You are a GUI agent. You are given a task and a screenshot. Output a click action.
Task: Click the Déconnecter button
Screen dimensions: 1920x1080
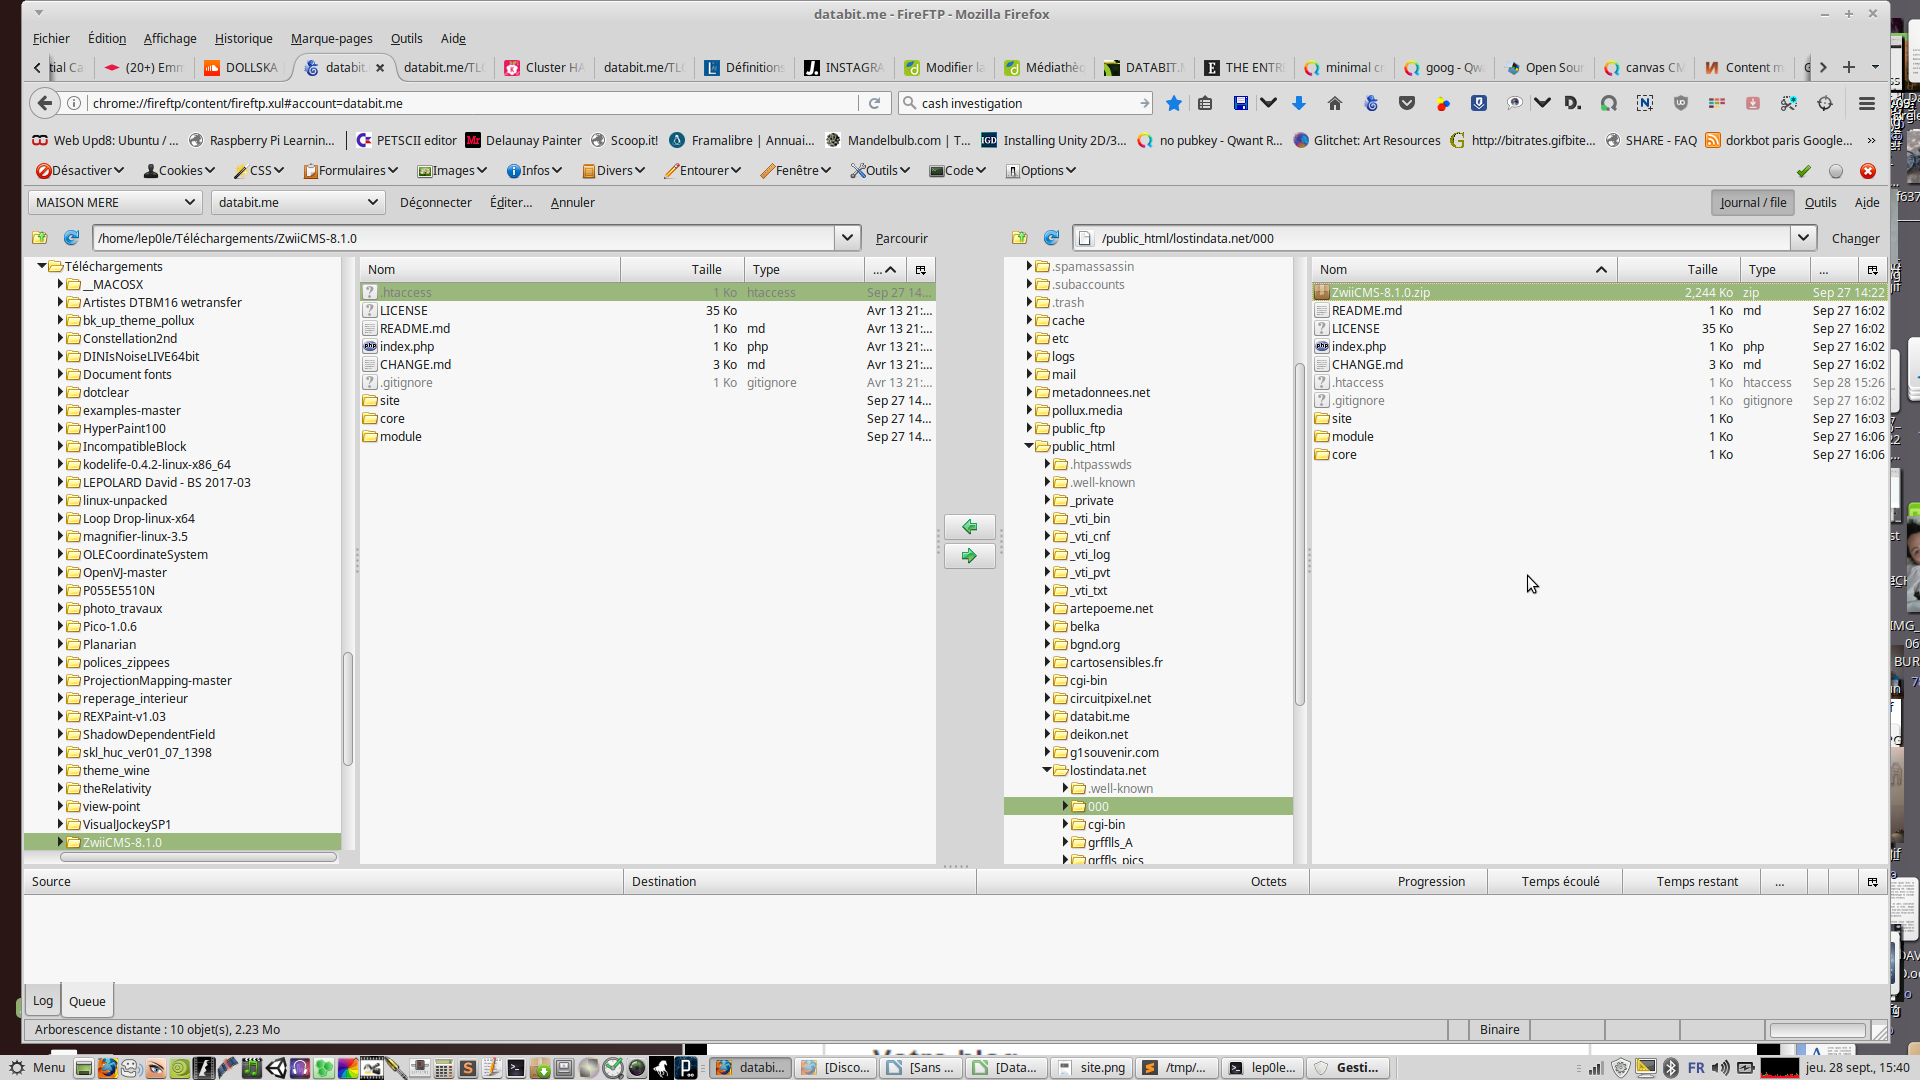coord(435,202)
